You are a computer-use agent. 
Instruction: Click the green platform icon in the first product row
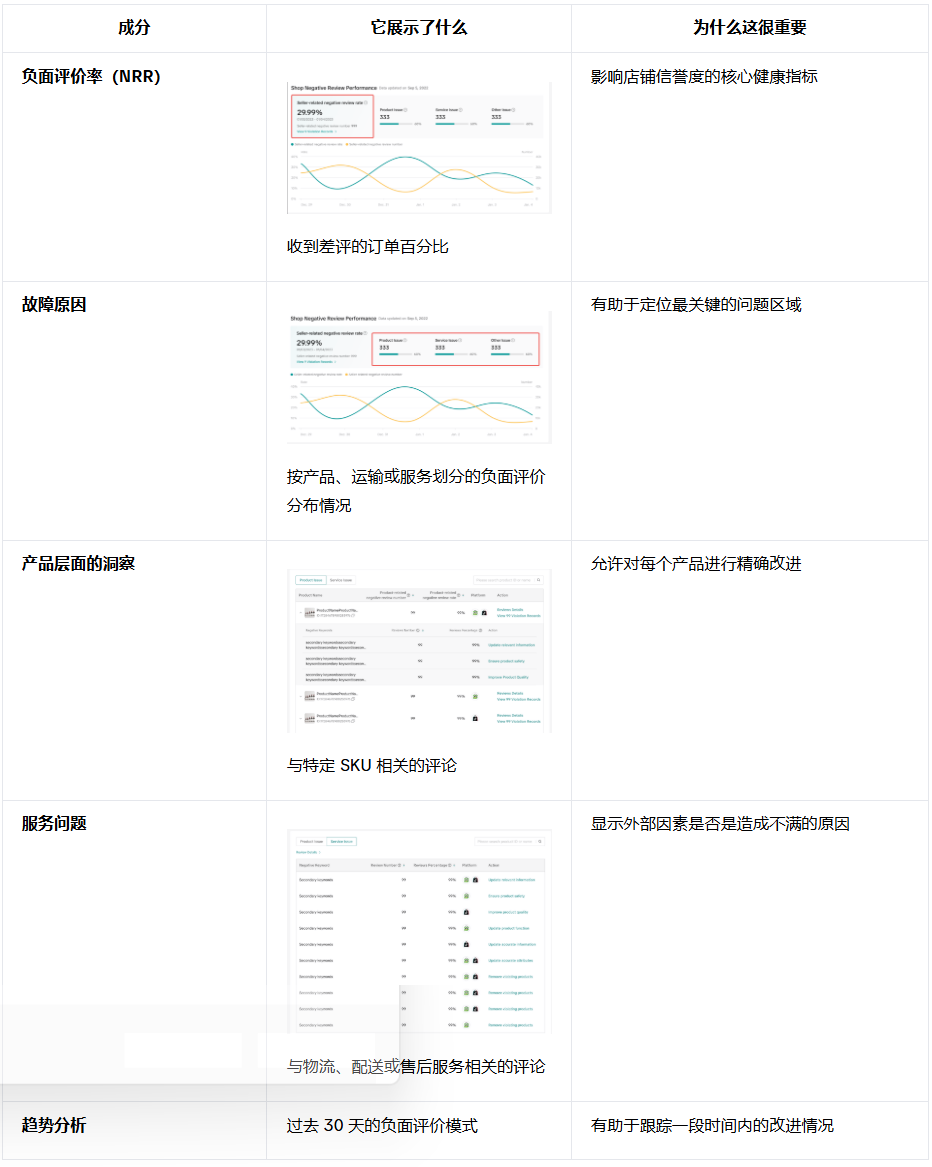475,612
